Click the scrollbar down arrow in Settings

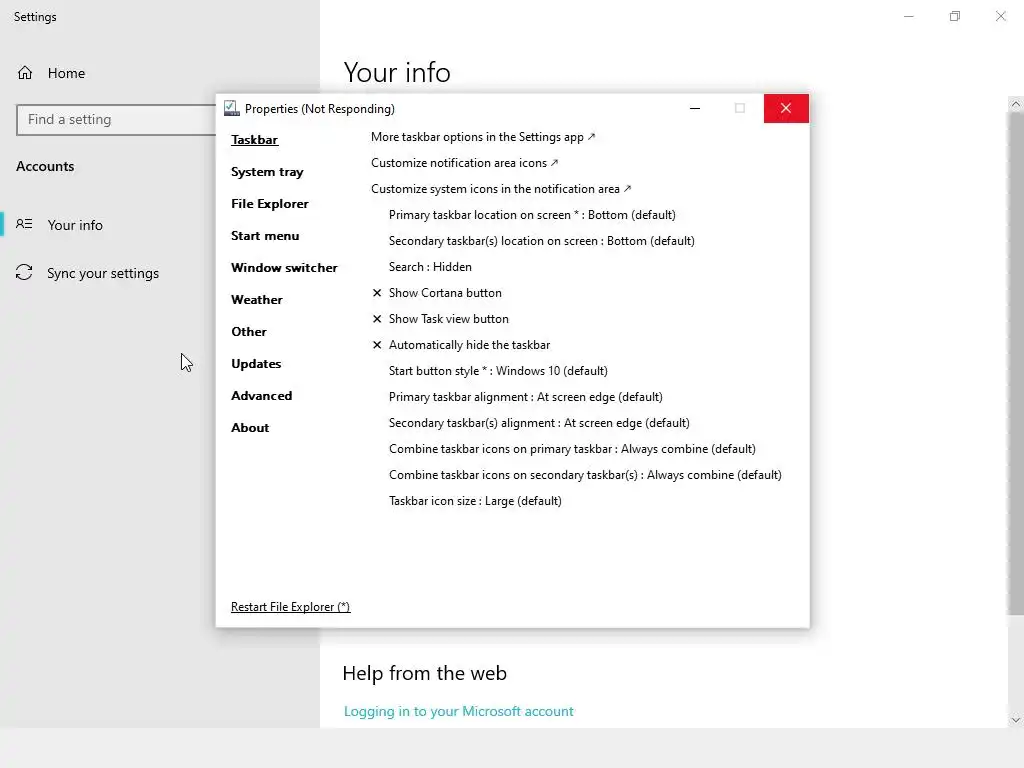point(1016,720)
